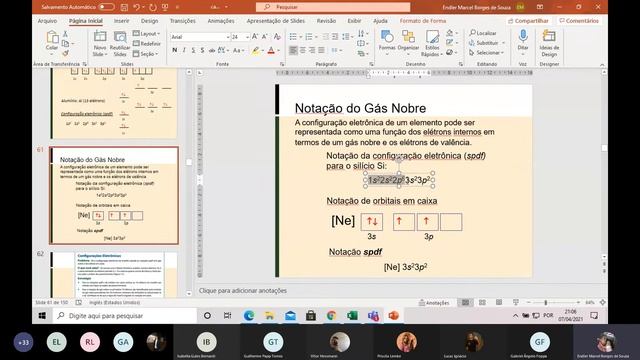Click the shape effects icon

pos(451,52)
